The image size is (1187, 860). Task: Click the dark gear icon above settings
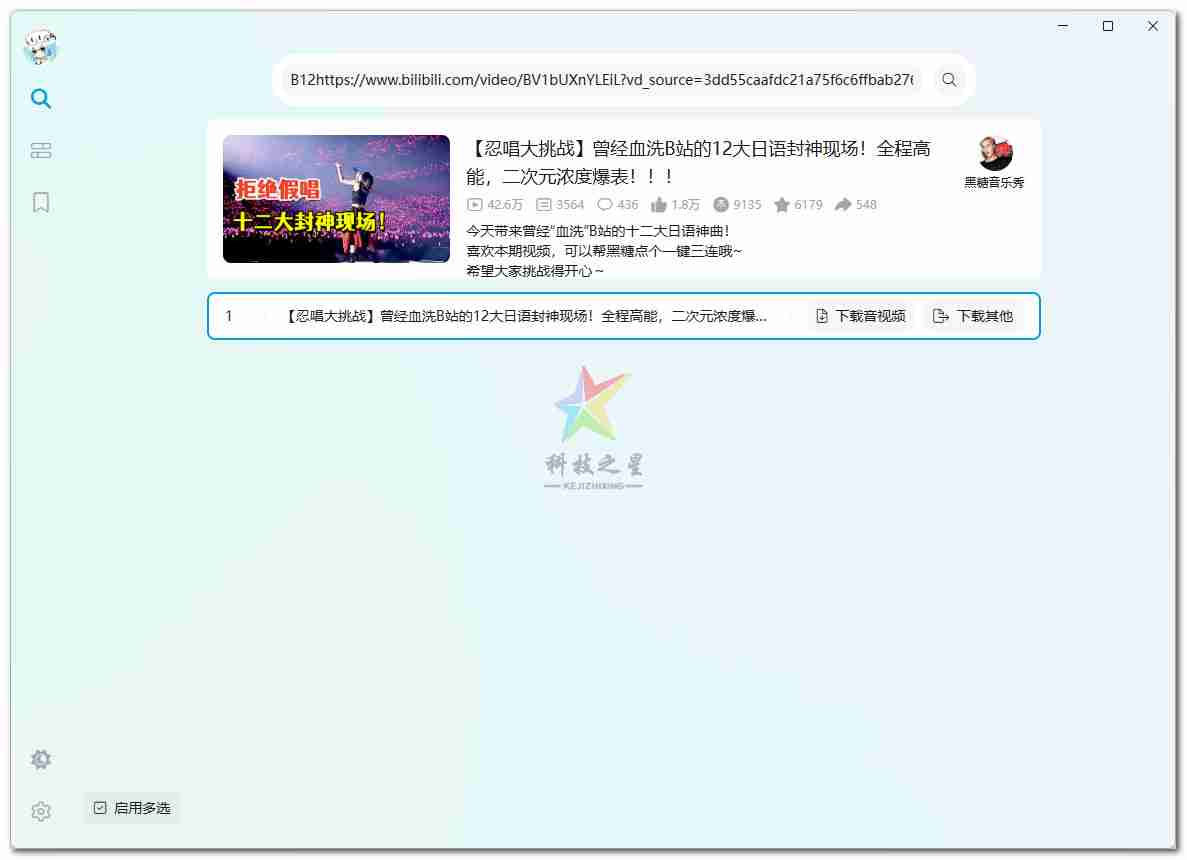pos(41,760)
